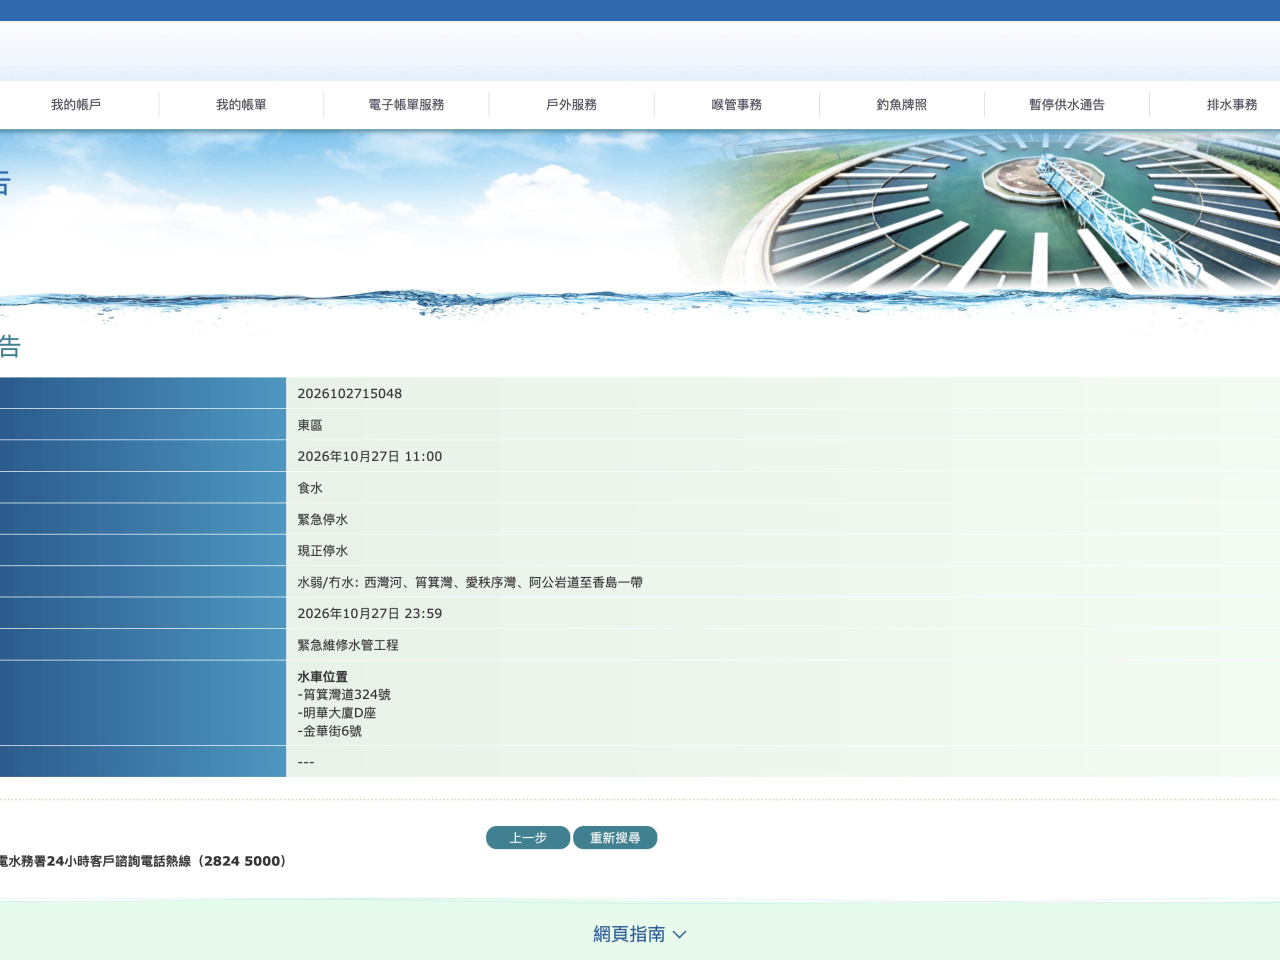Select the notice number 2026102715048
Viewport: 1280px width, 960px height.
[x=349, y=394]
